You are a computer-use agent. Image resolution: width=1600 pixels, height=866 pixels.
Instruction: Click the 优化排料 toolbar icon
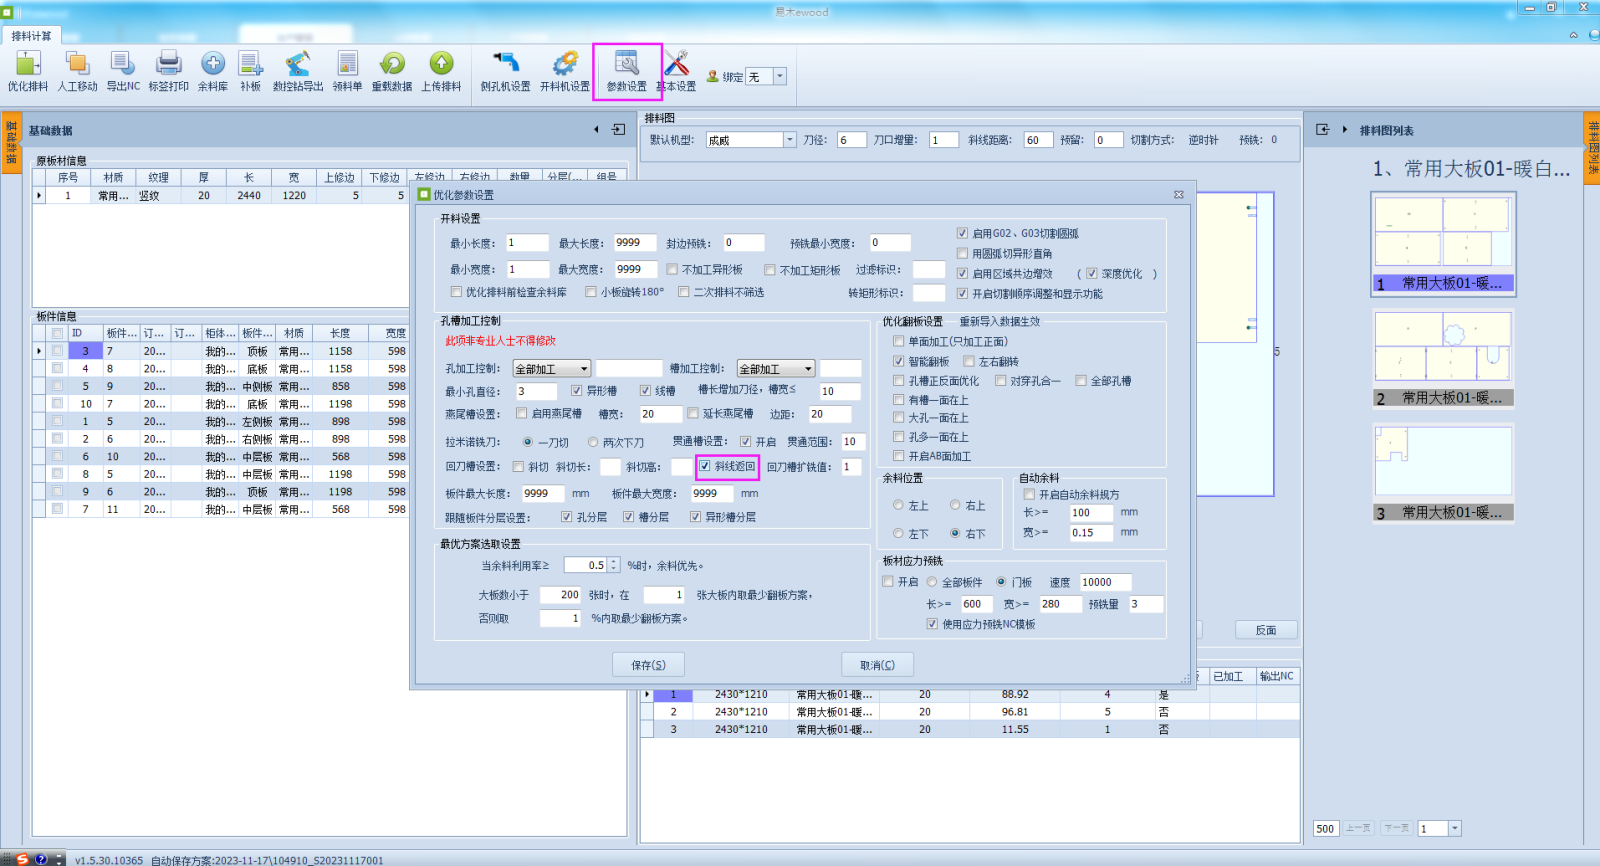click(28, 64)
